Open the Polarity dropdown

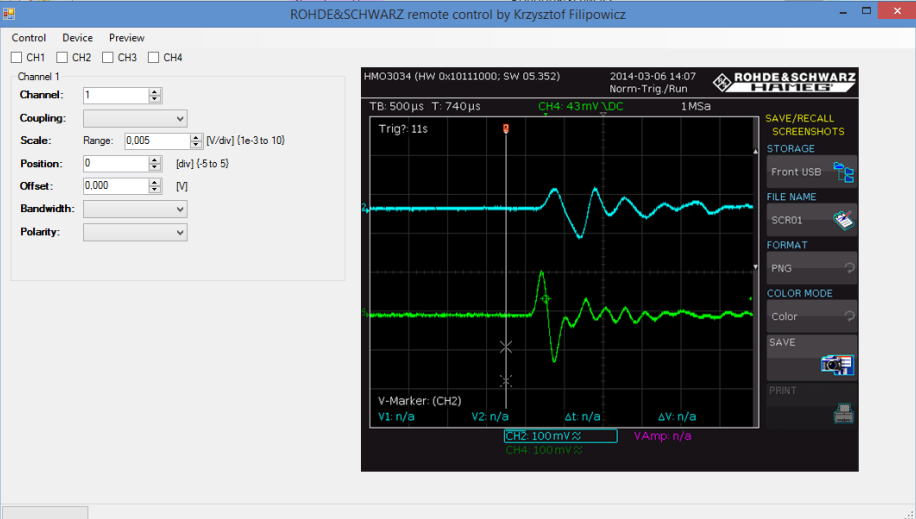click(135, 233)
